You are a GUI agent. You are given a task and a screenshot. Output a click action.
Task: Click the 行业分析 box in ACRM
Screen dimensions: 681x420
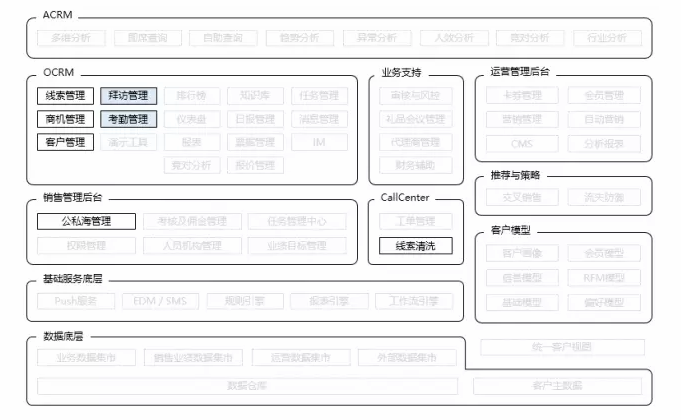click(607, 38)
